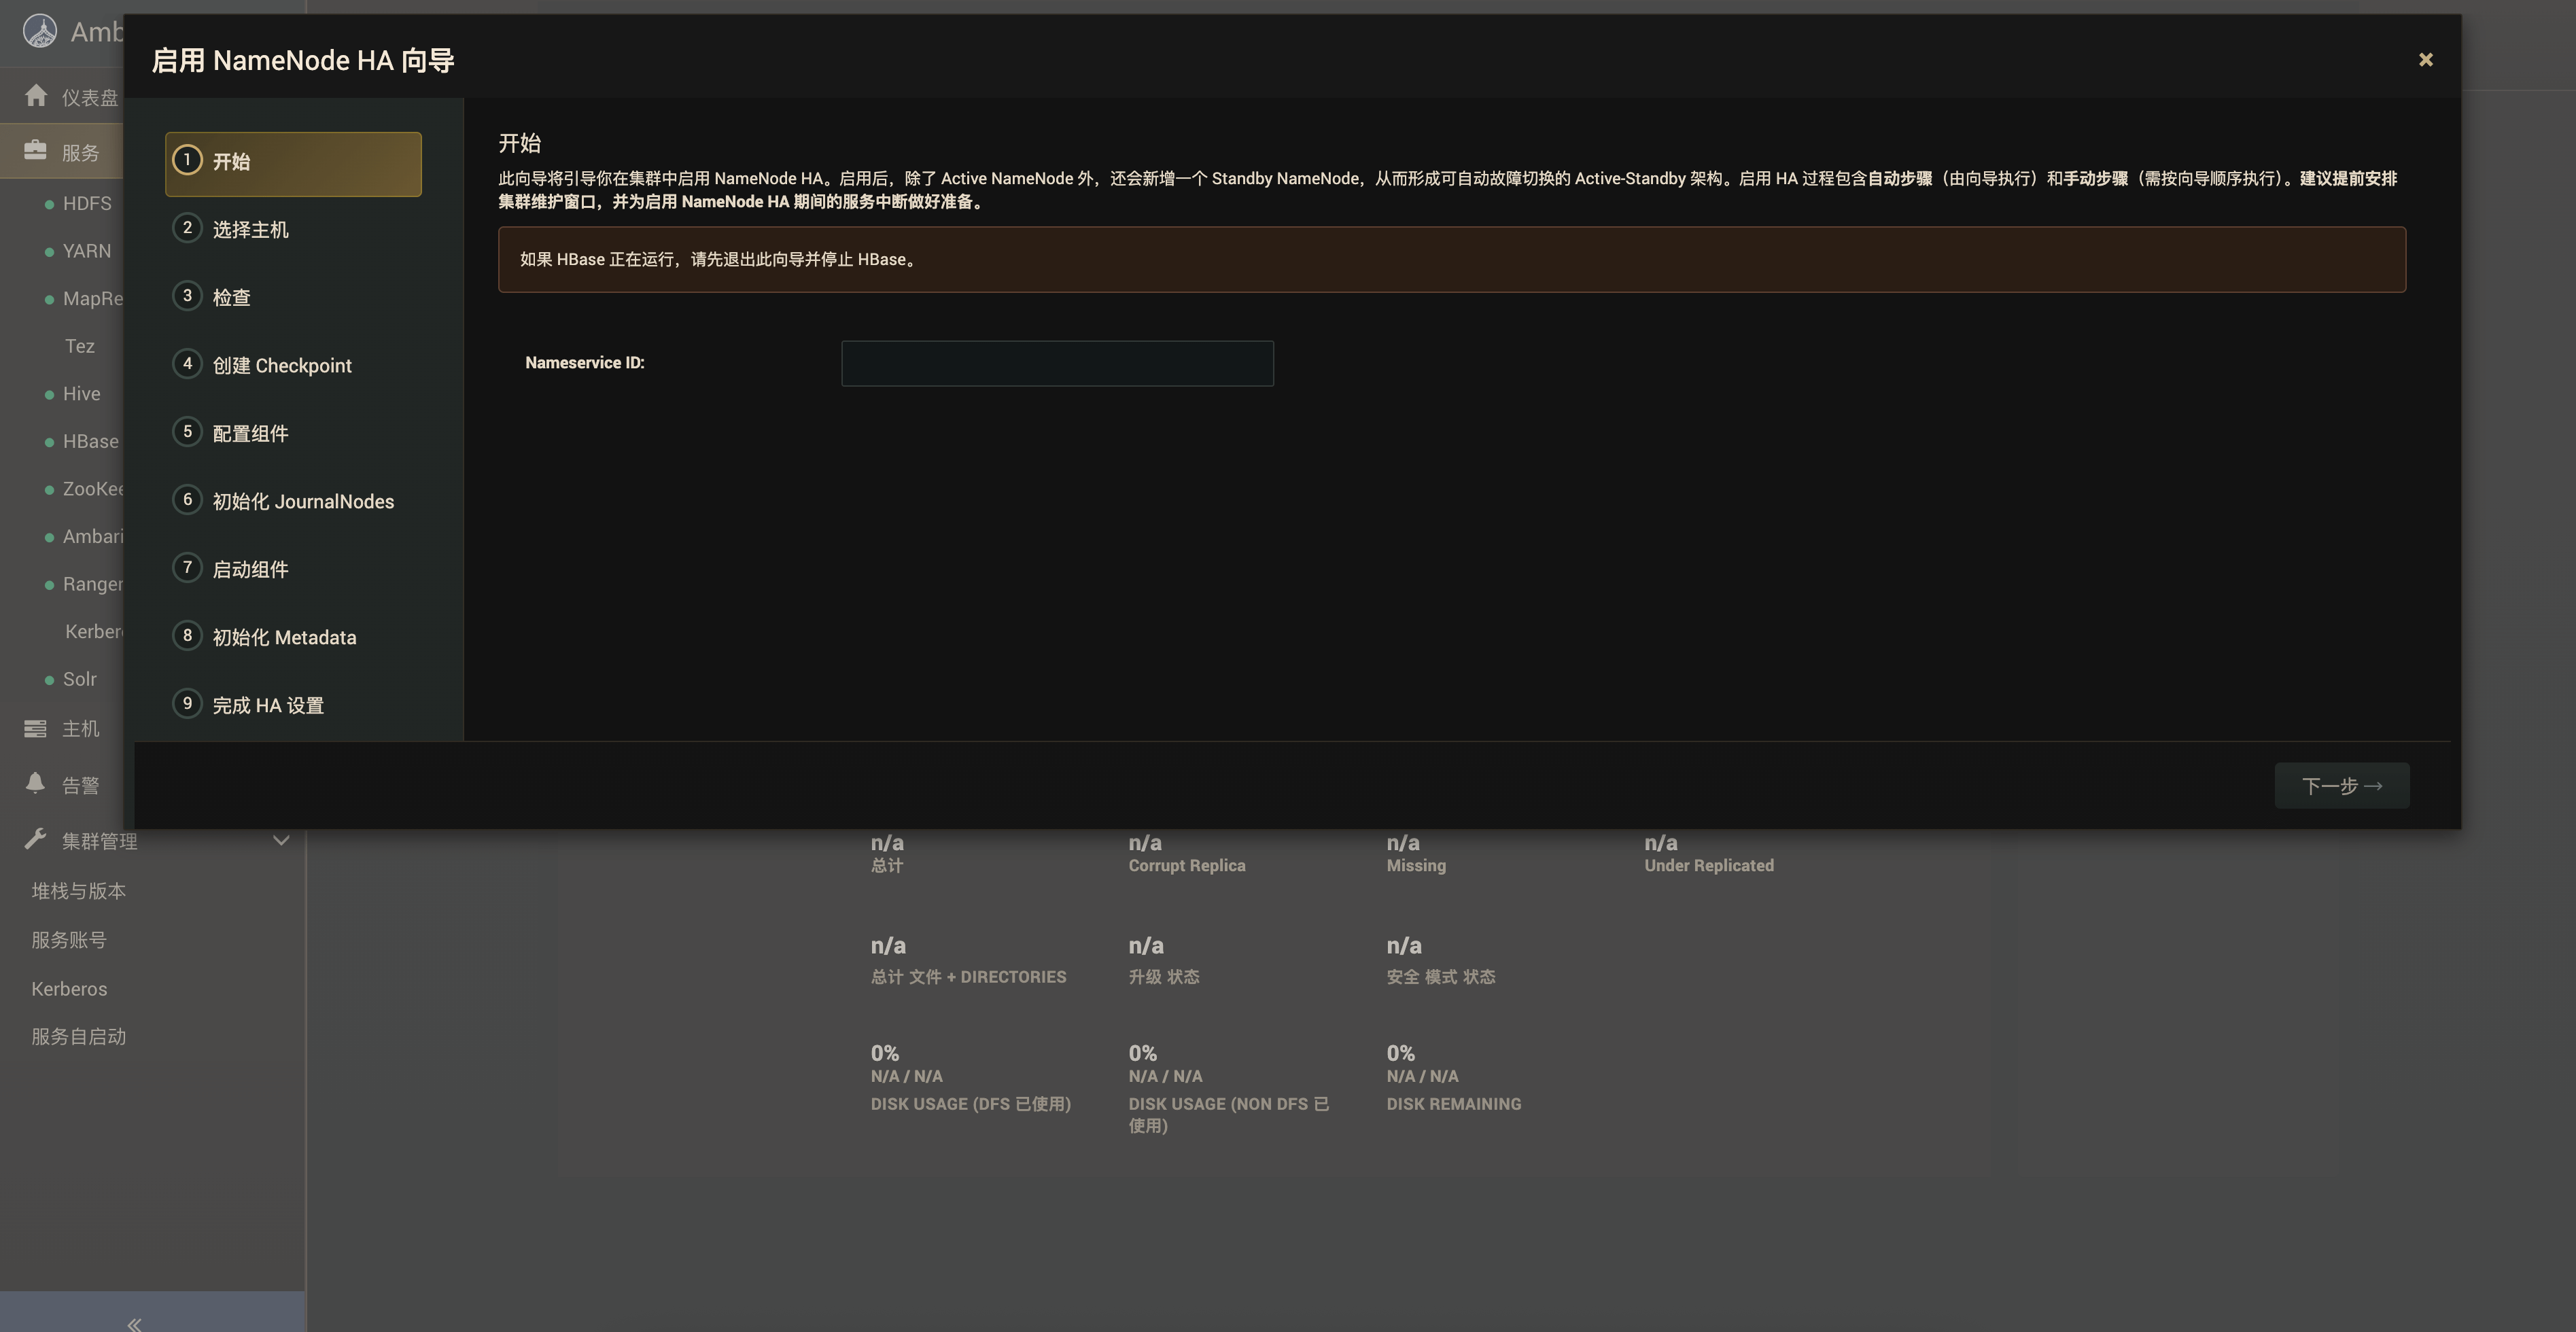Open the HDFS service

click(87, 204)
